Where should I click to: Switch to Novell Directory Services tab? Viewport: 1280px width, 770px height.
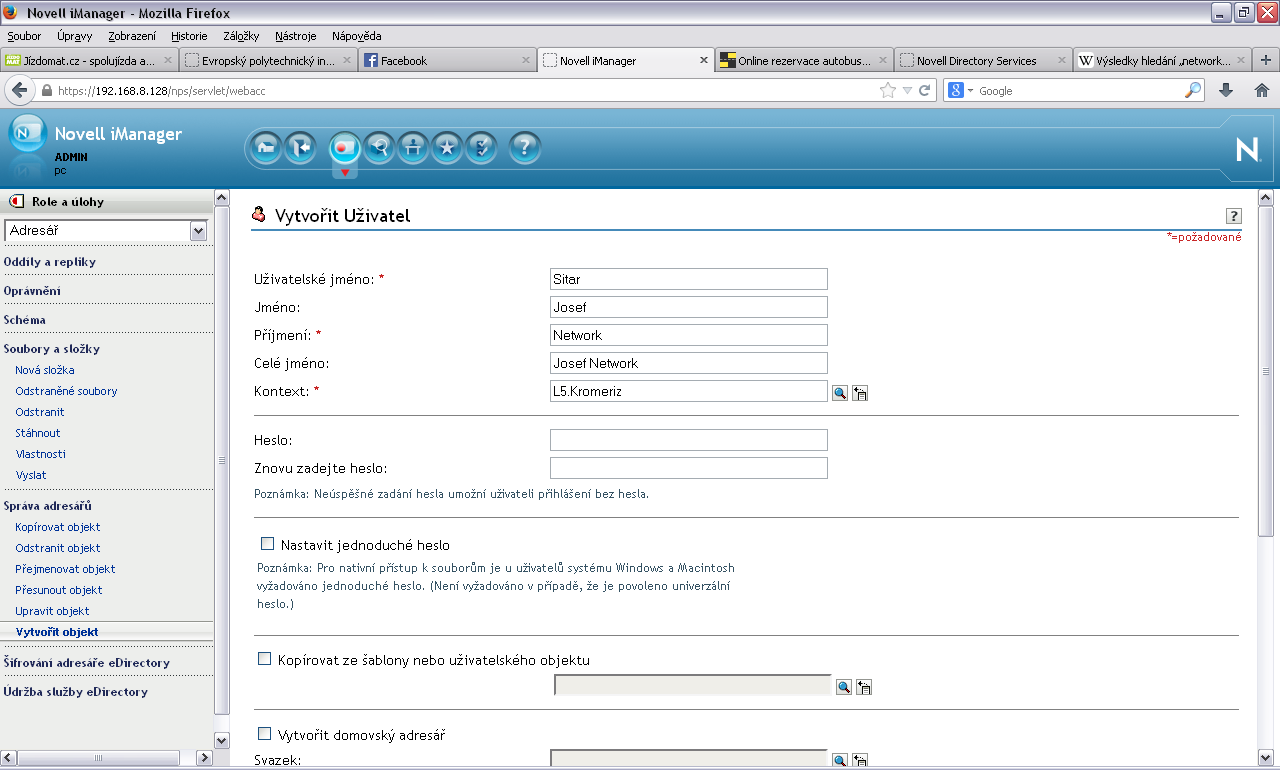click(x=983, y=60)
